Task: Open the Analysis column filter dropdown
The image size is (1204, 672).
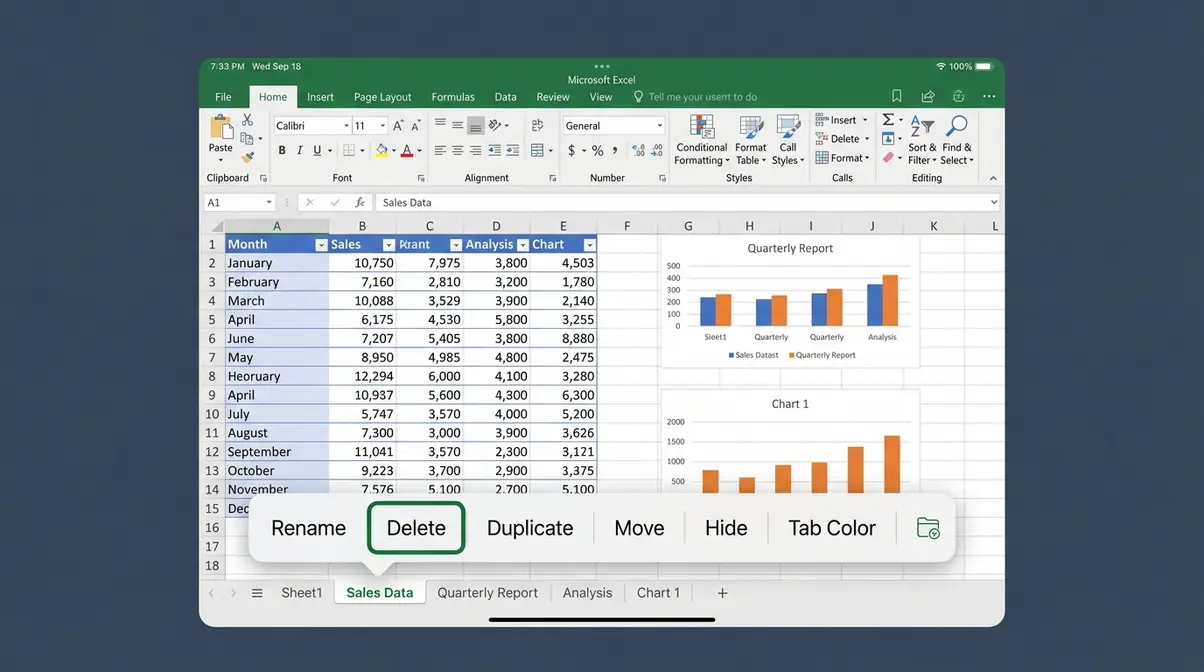Action: pos(522,245)
